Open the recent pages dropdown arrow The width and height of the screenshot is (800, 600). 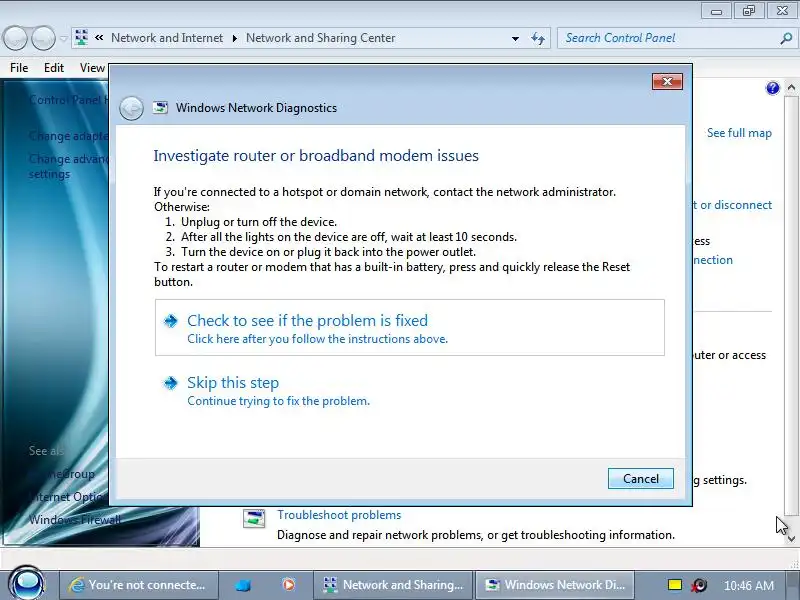pos(63,39)
